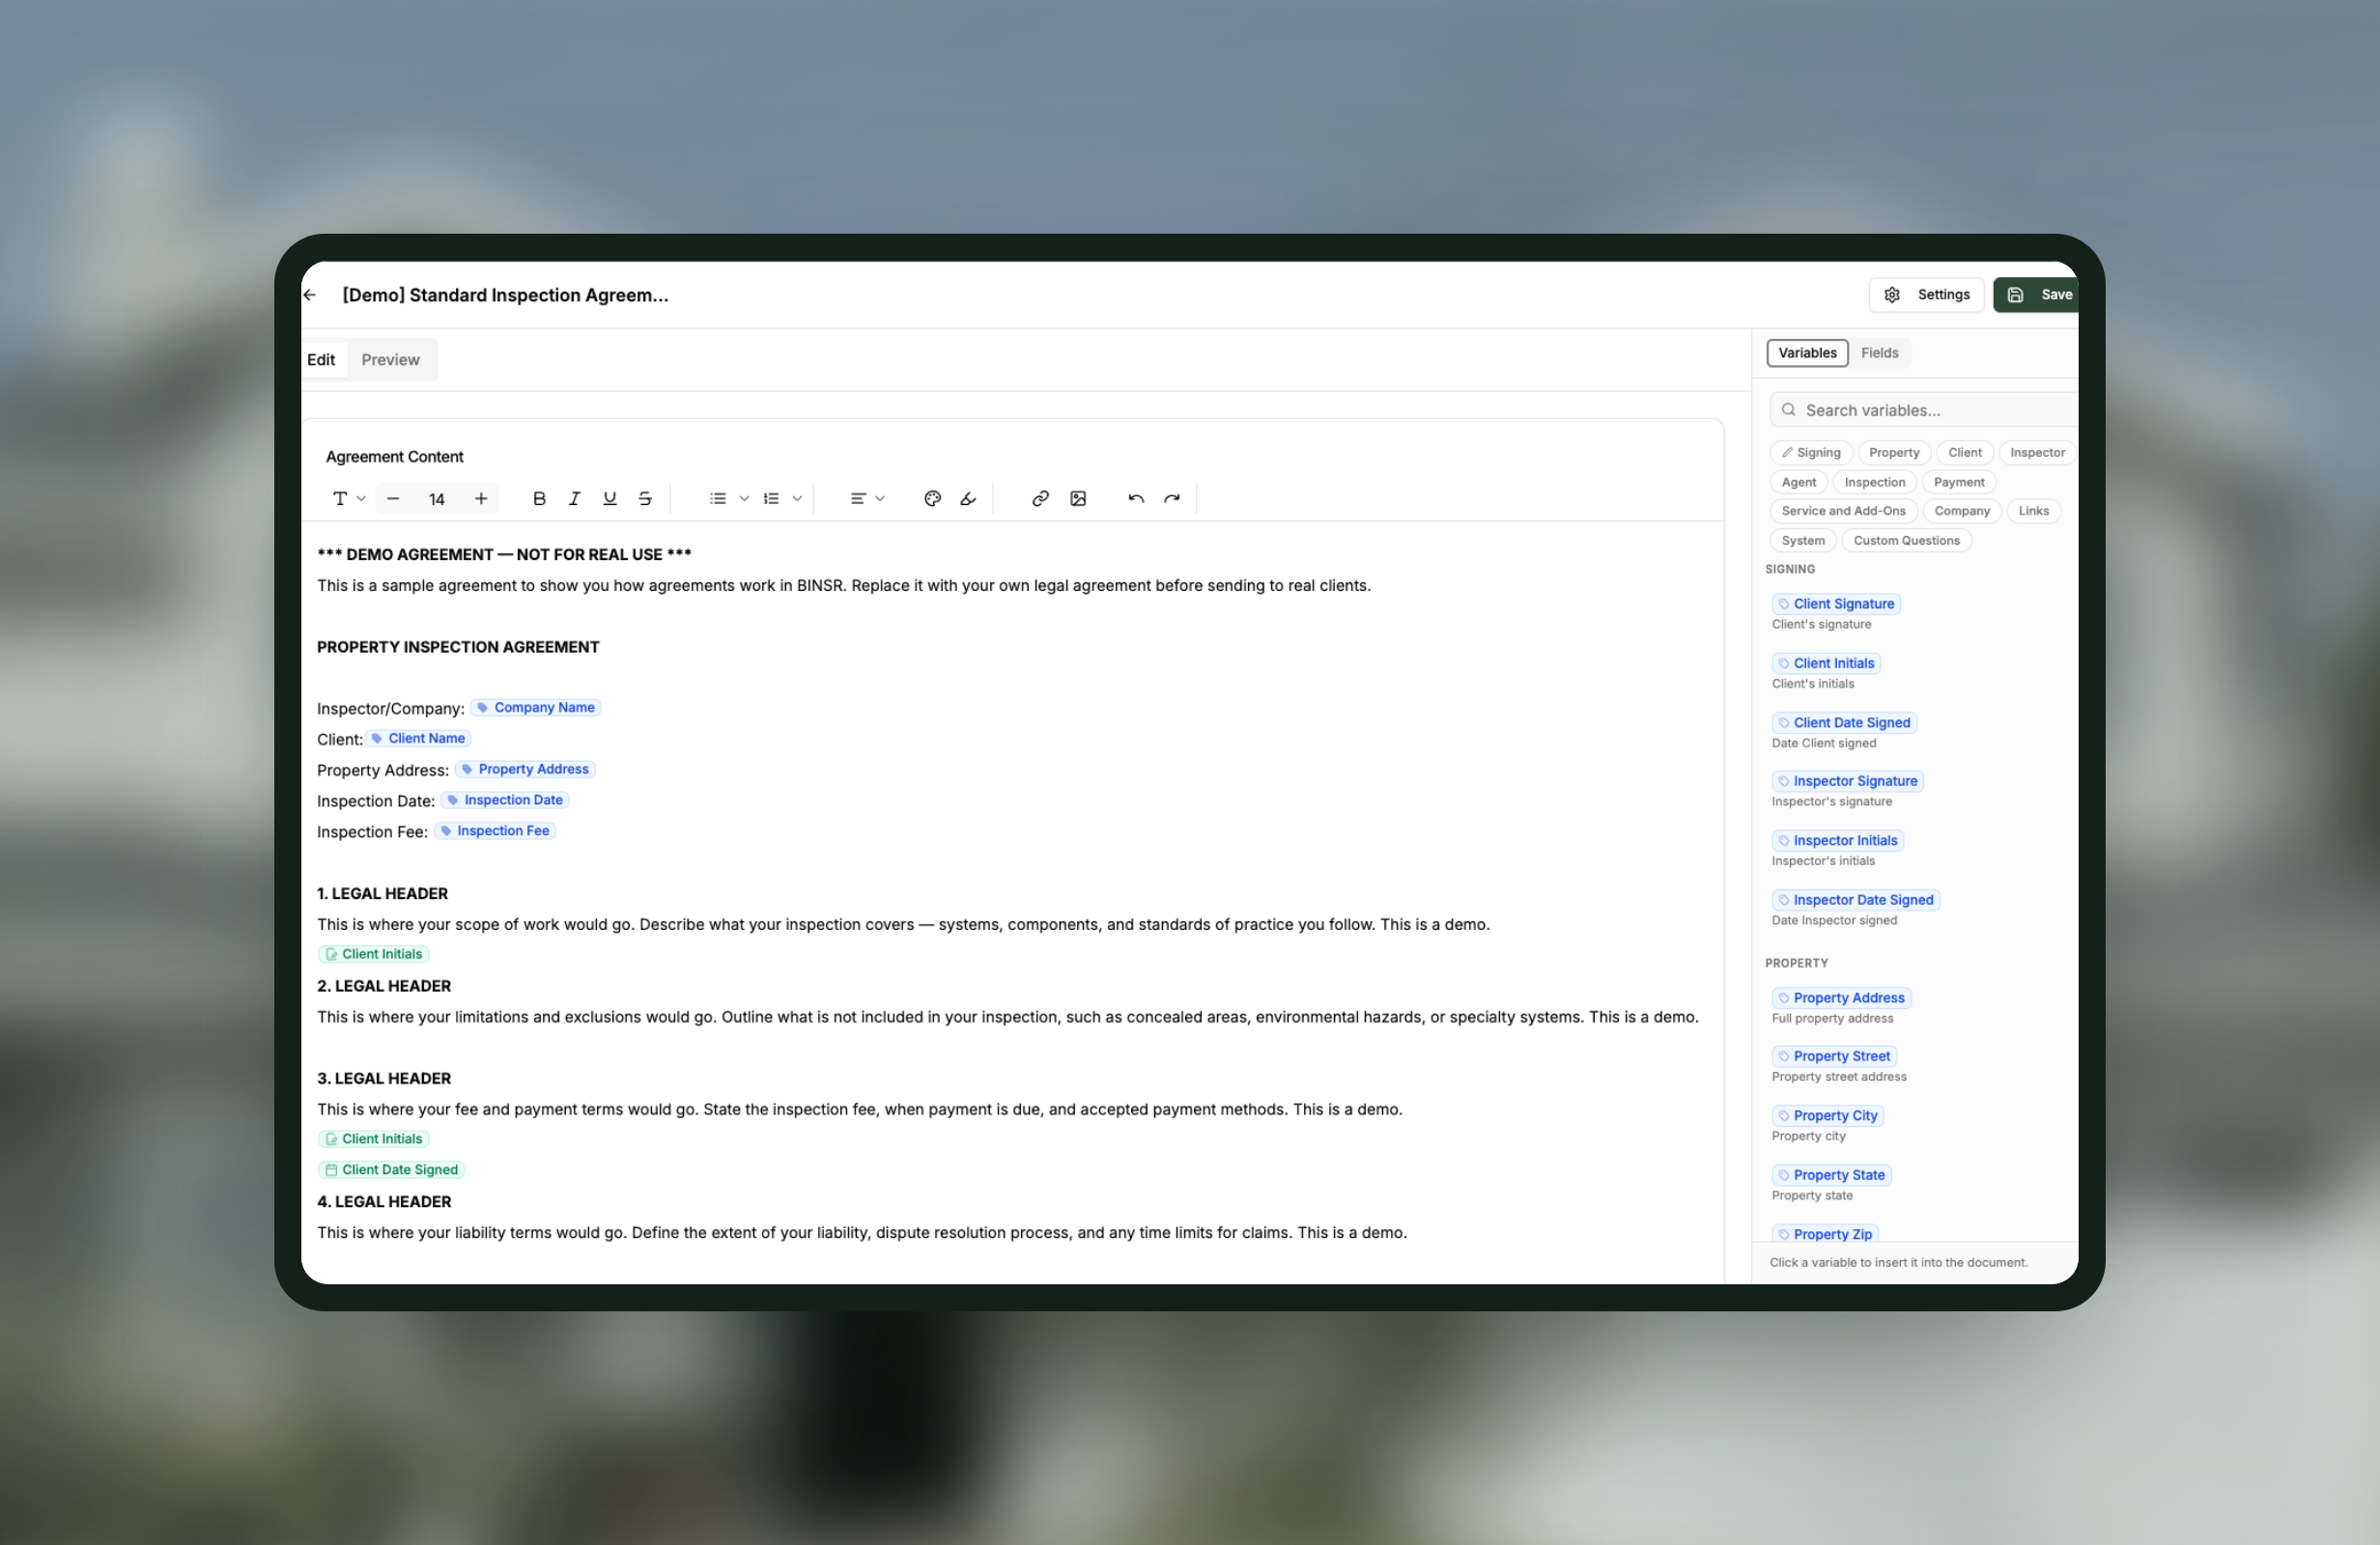Expand bullet list options chevron

point(744,498)
